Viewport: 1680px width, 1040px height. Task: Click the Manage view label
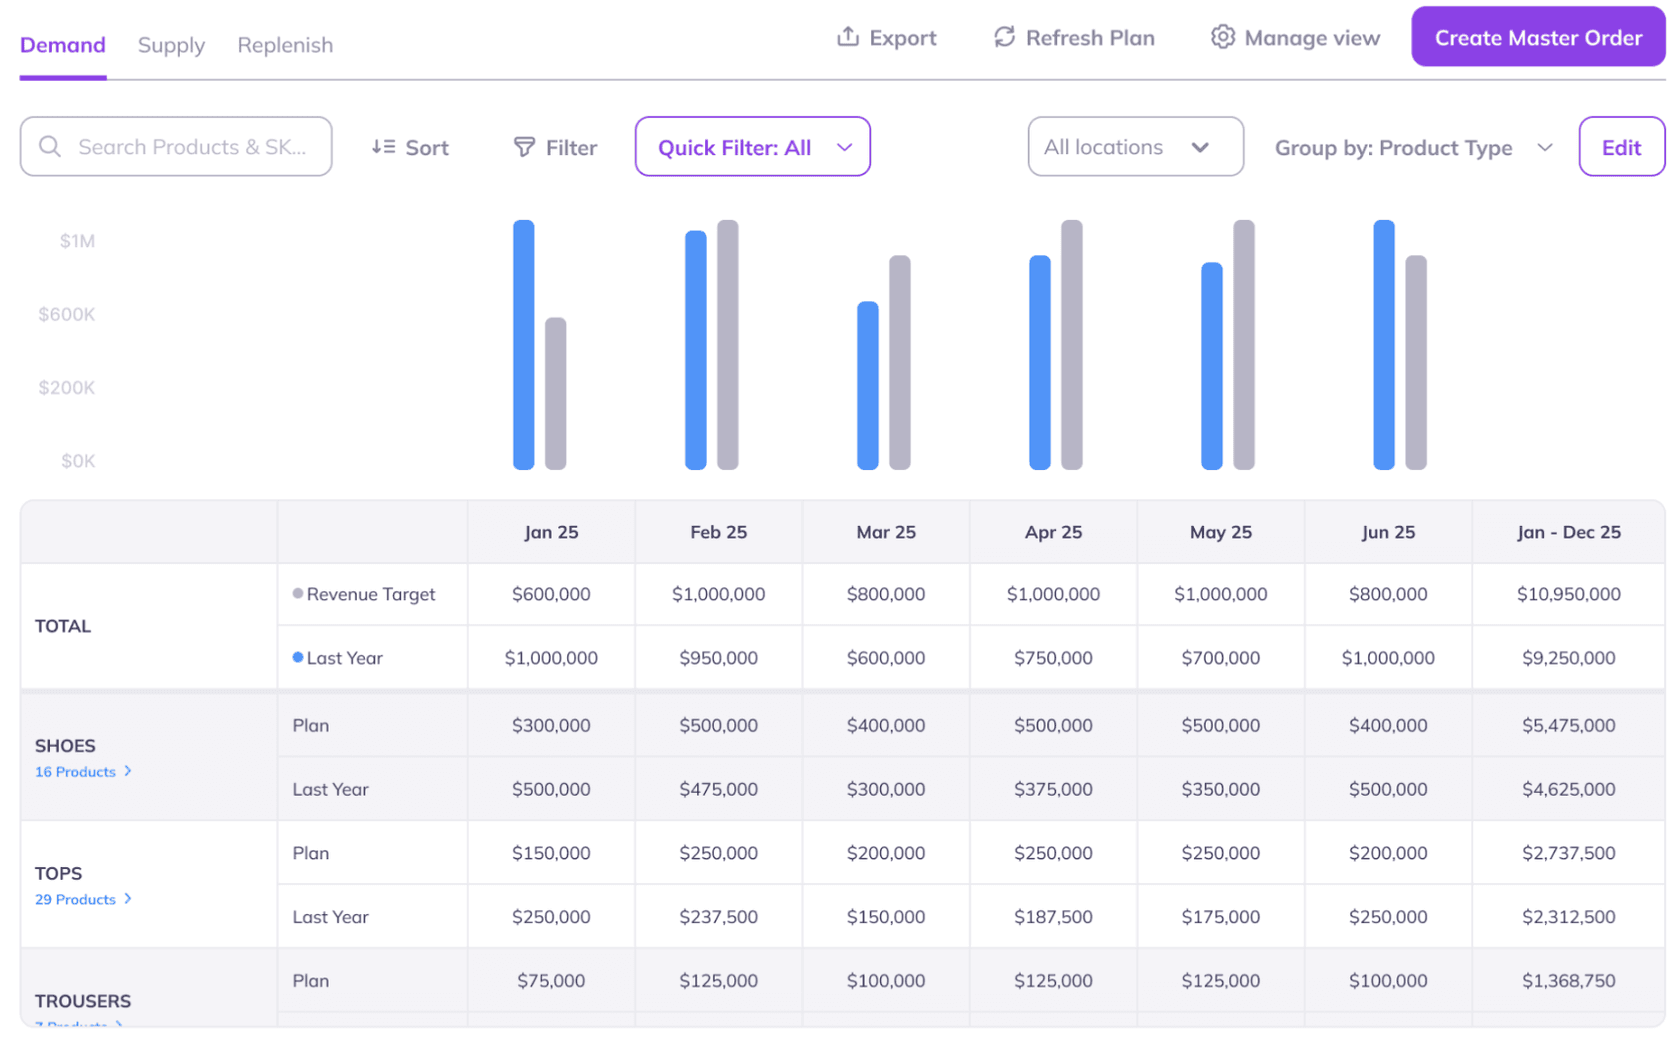1312,38
